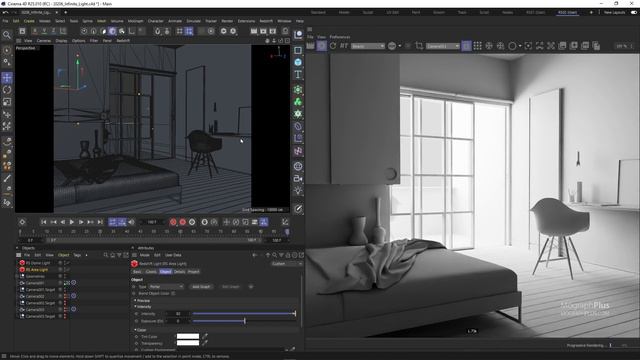Click the Objects panel search icon
Image resolution: width=640 pixels, height=360 pixels.
(106, 255)
